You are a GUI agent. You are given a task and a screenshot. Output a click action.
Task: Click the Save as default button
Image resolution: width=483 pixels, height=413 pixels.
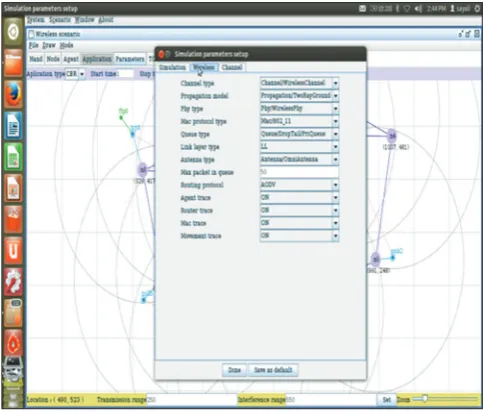273,370
